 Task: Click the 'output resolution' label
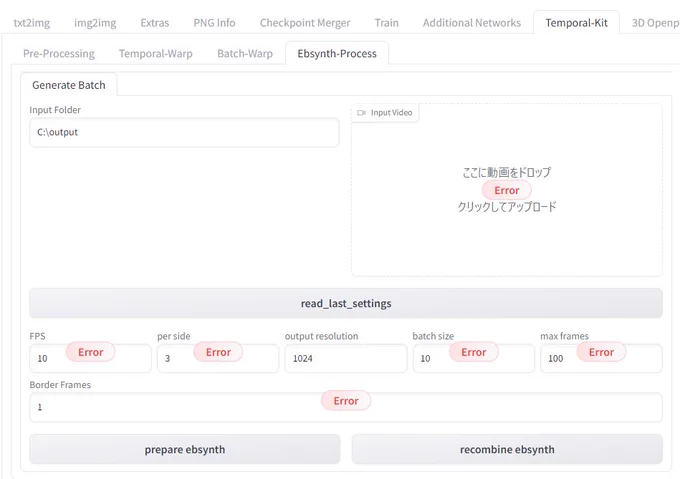[x=321, y=336]
